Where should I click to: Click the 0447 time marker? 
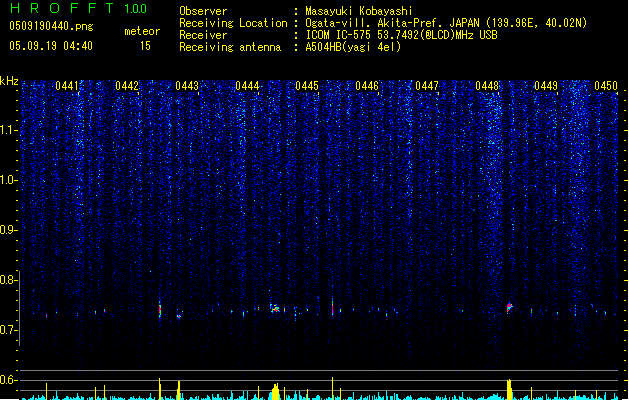(x=427, y=86)
